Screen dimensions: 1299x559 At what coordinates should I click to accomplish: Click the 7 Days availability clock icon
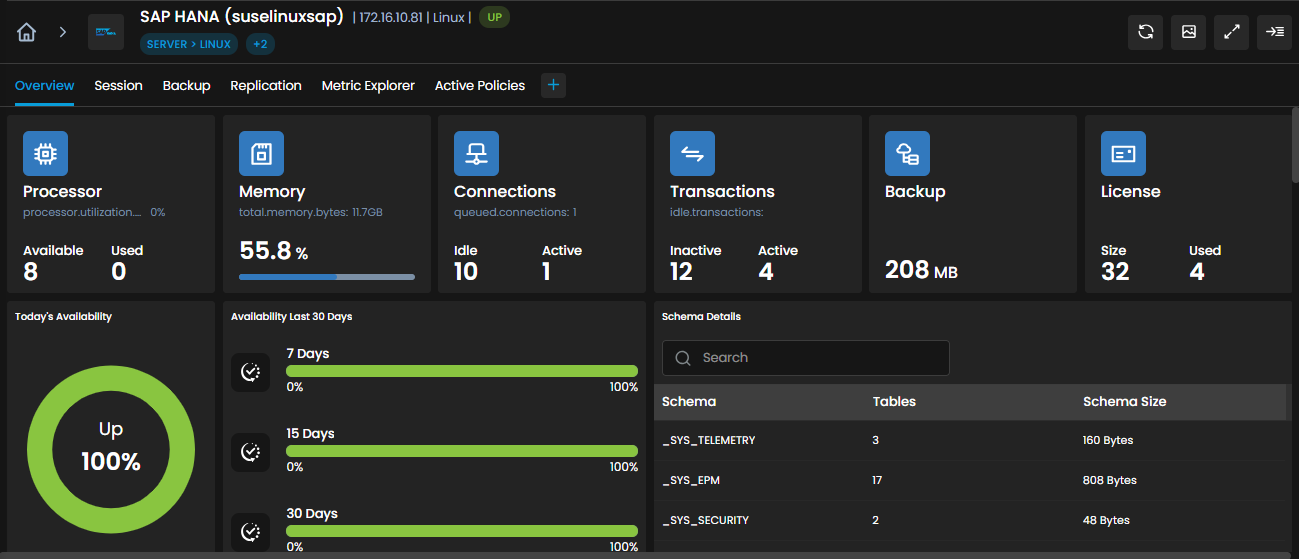pos(250,372)
